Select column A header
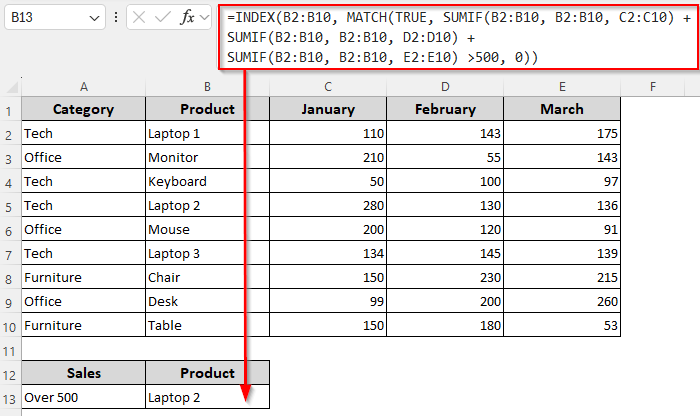This screenshot has height=416, width=700. point(83,87)
